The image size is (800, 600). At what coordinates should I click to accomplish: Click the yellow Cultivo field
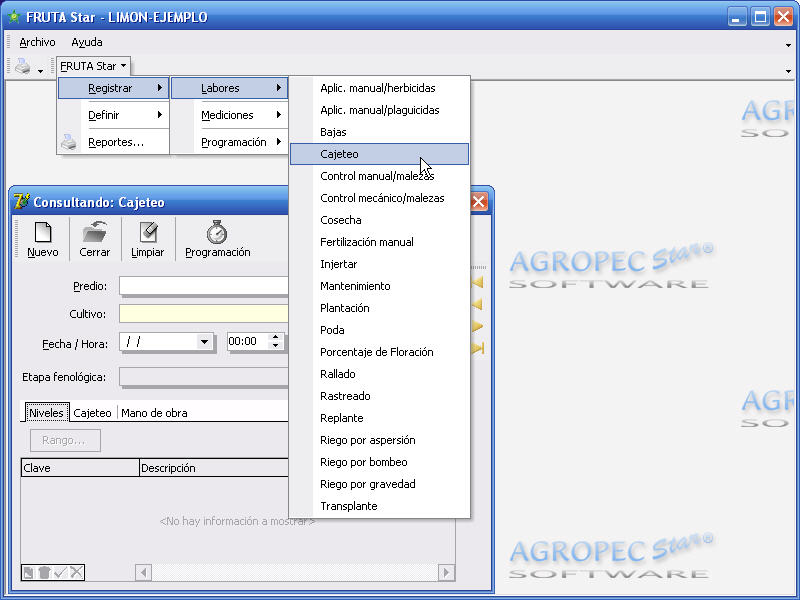[x=204, y=314]
